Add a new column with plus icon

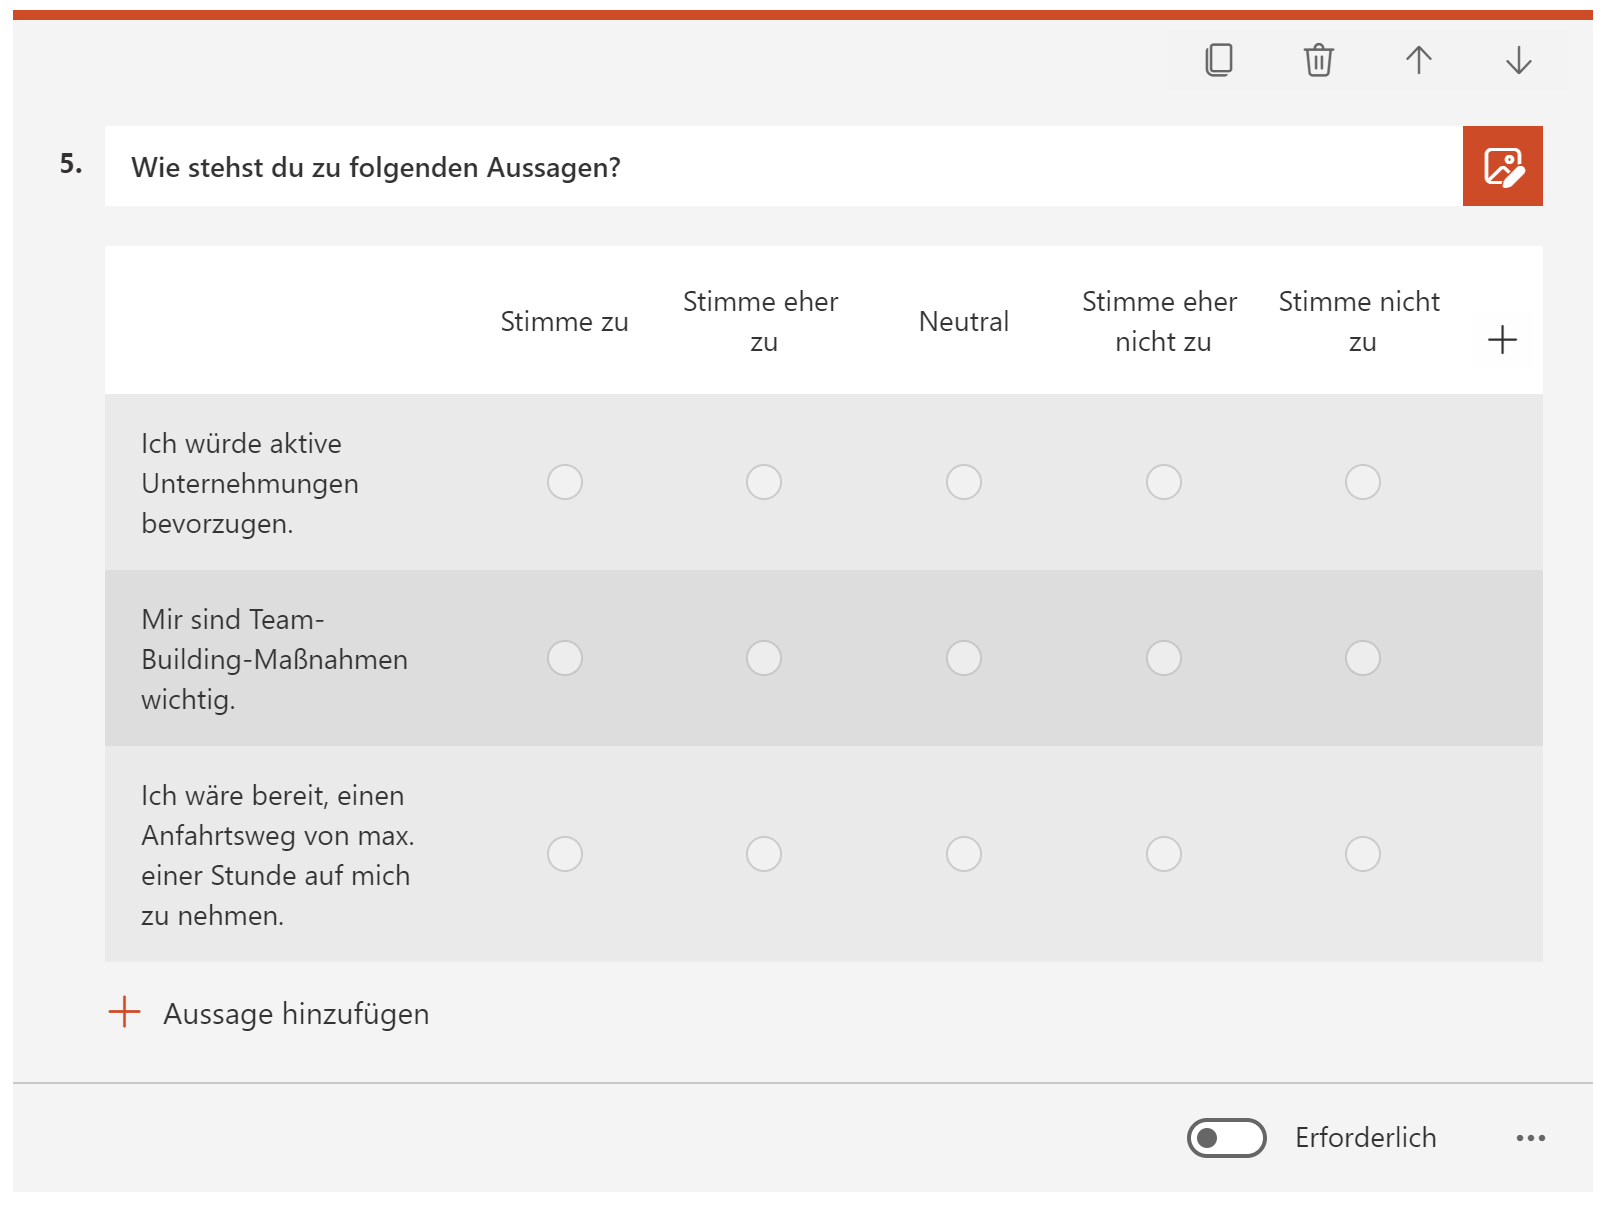(x=1502, y=340)
